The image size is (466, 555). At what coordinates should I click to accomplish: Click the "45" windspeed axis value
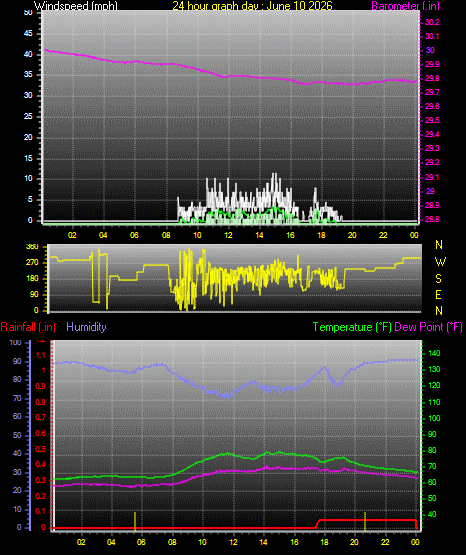tap(28, 33)
